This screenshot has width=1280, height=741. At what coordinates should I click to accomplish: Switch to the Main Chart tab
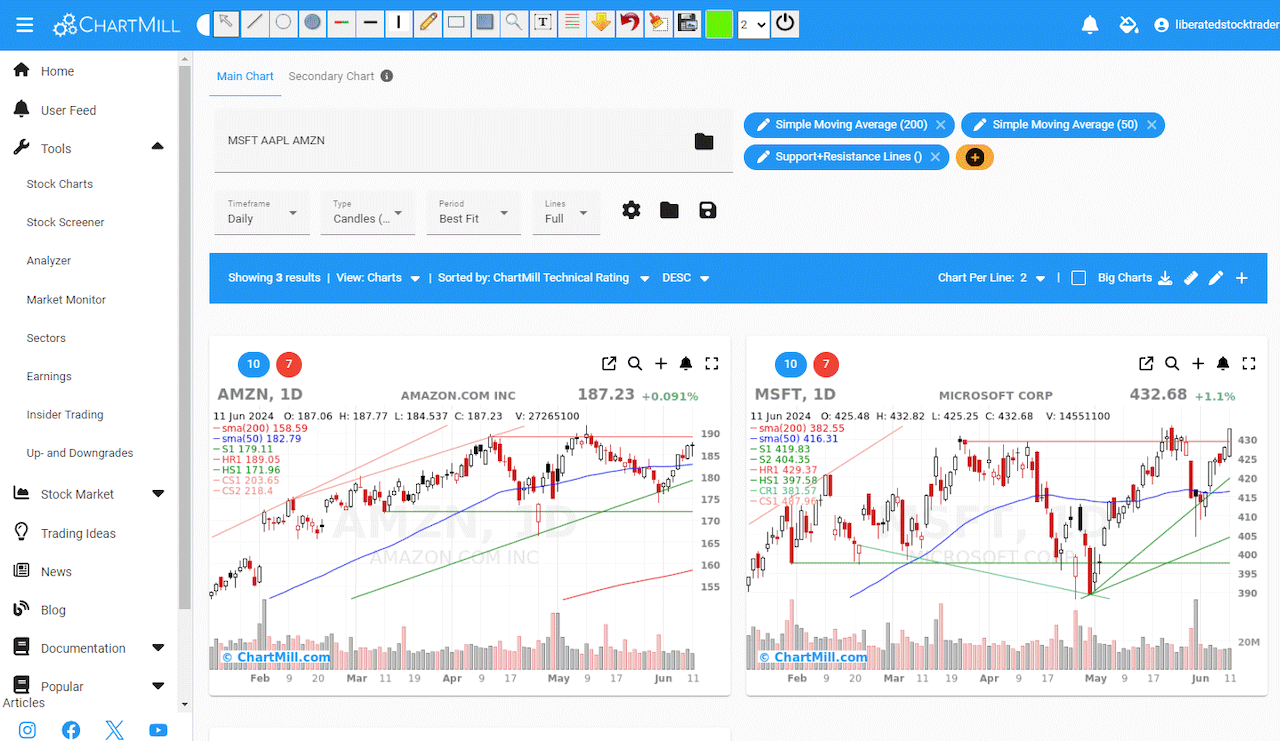coord(245,77)
